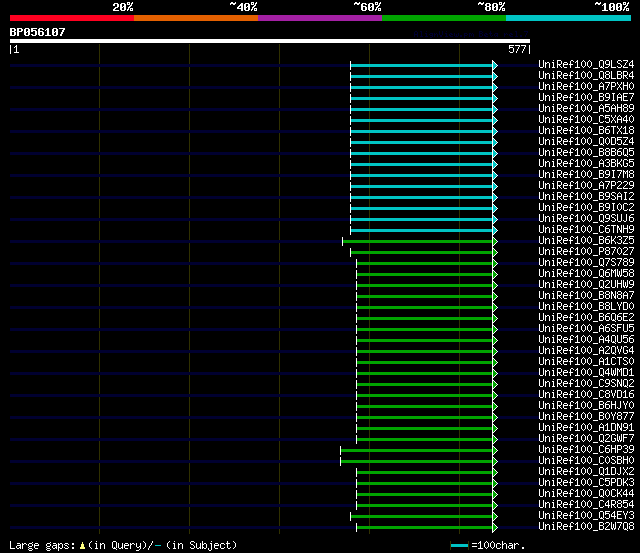Select the UniRef100_A6SFU5 label
This screenshot has height=553, width=640.
586,329
